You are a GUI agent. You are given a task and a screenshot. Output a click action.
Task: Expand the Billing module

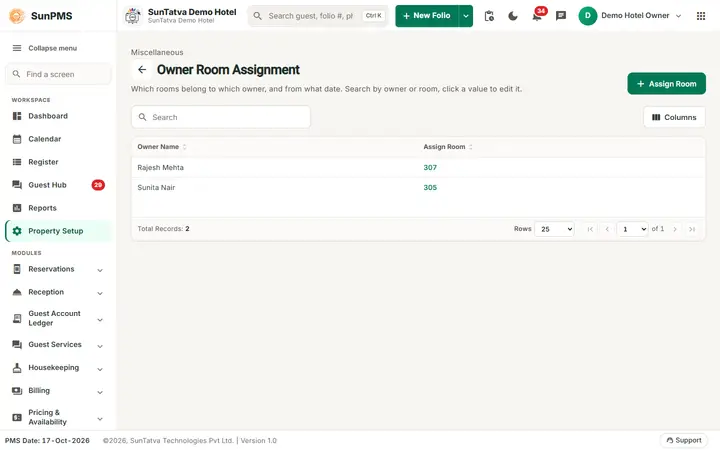coord(58,390)
